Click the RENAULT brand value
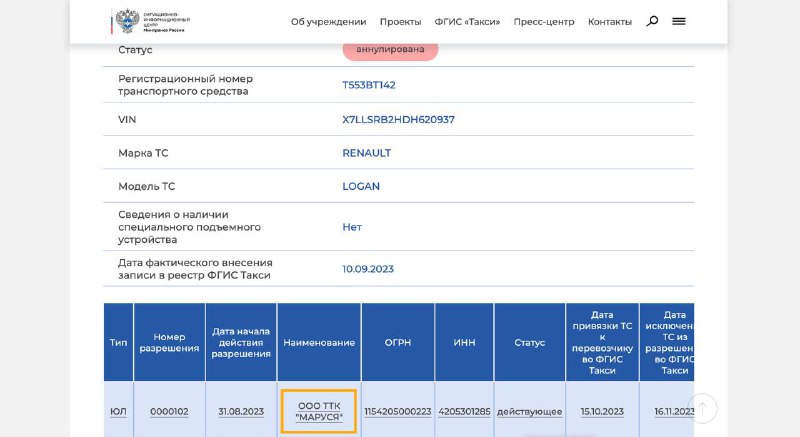This screenshot has height=437, width=800. pos(367,153)
